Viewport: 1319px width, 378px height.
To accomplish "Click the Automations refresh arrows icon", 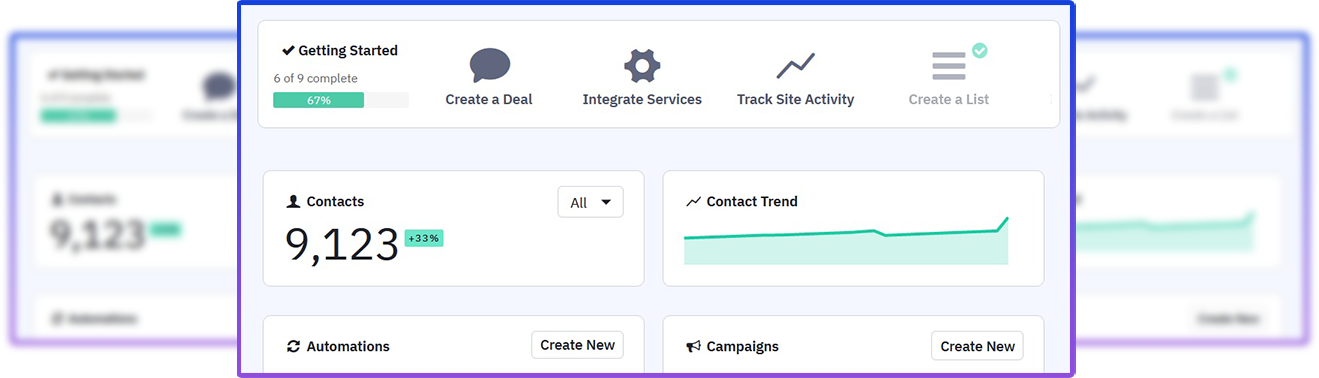I will click(x=293, y=347).
